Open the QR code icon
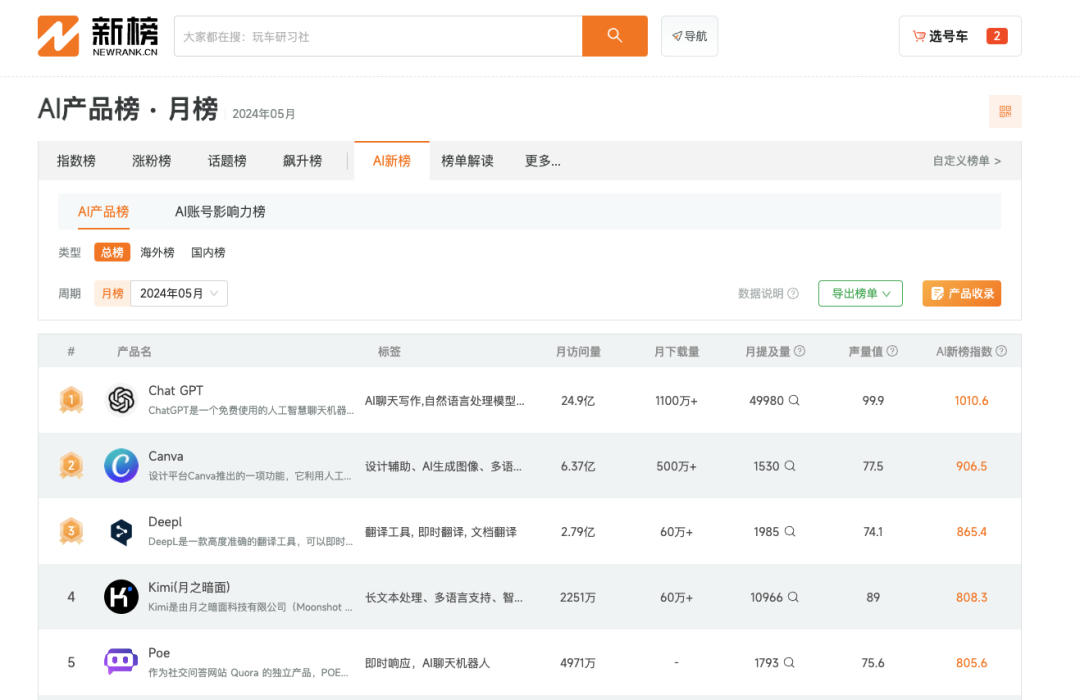This screenshot has height=700, width=1080. [1005, 112]
